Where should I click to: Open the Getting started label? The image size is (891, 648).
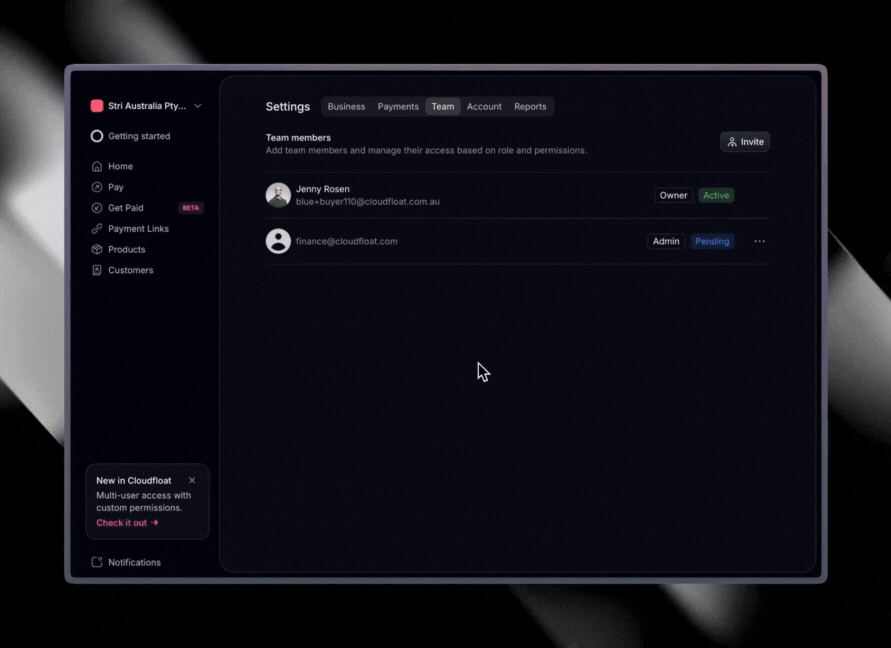click(139, 136)
